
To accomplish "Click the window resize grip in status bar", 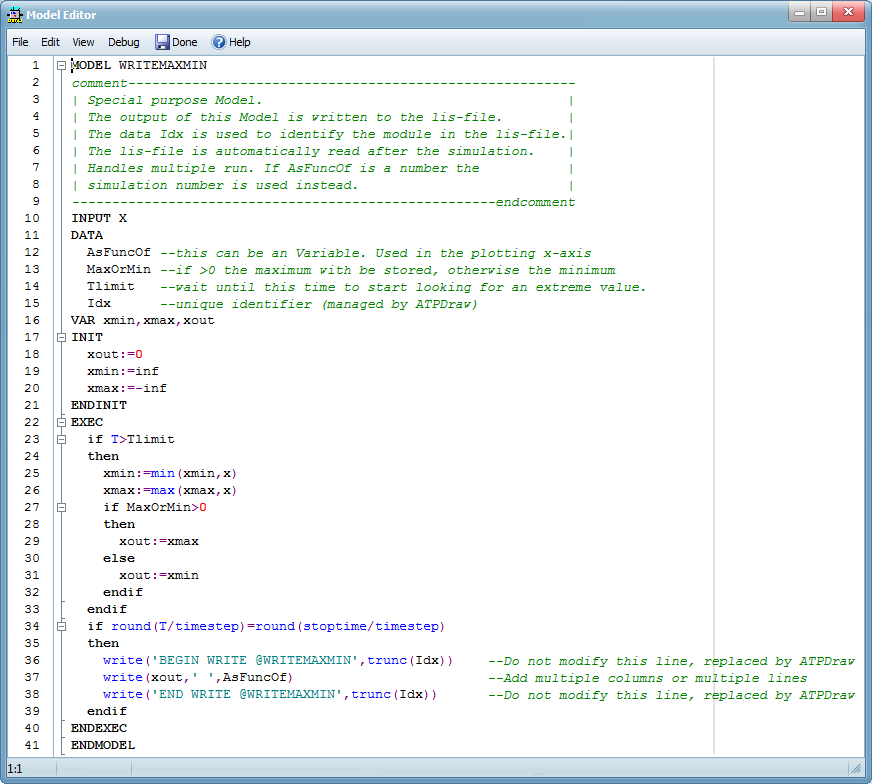I will pos(855,768).
